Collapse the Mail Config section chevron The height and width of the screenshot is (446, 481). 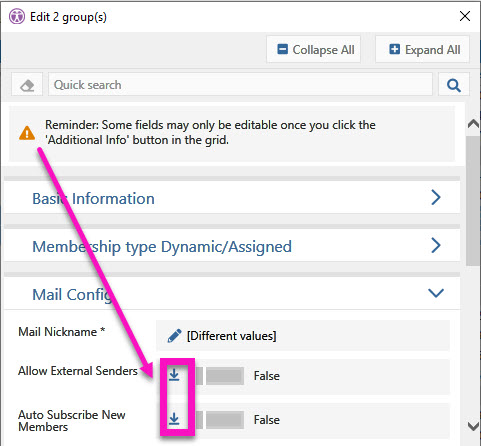(436, 293)
